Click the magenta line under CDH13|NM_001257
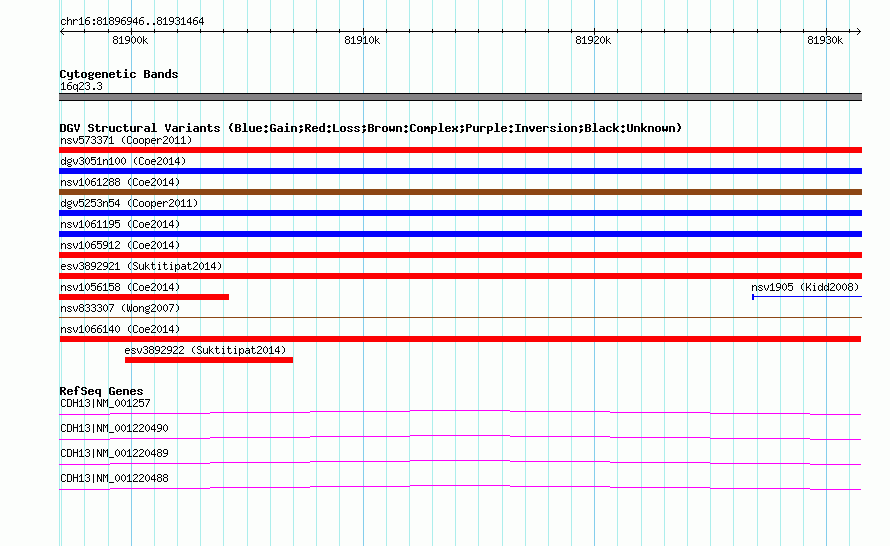 460,413
